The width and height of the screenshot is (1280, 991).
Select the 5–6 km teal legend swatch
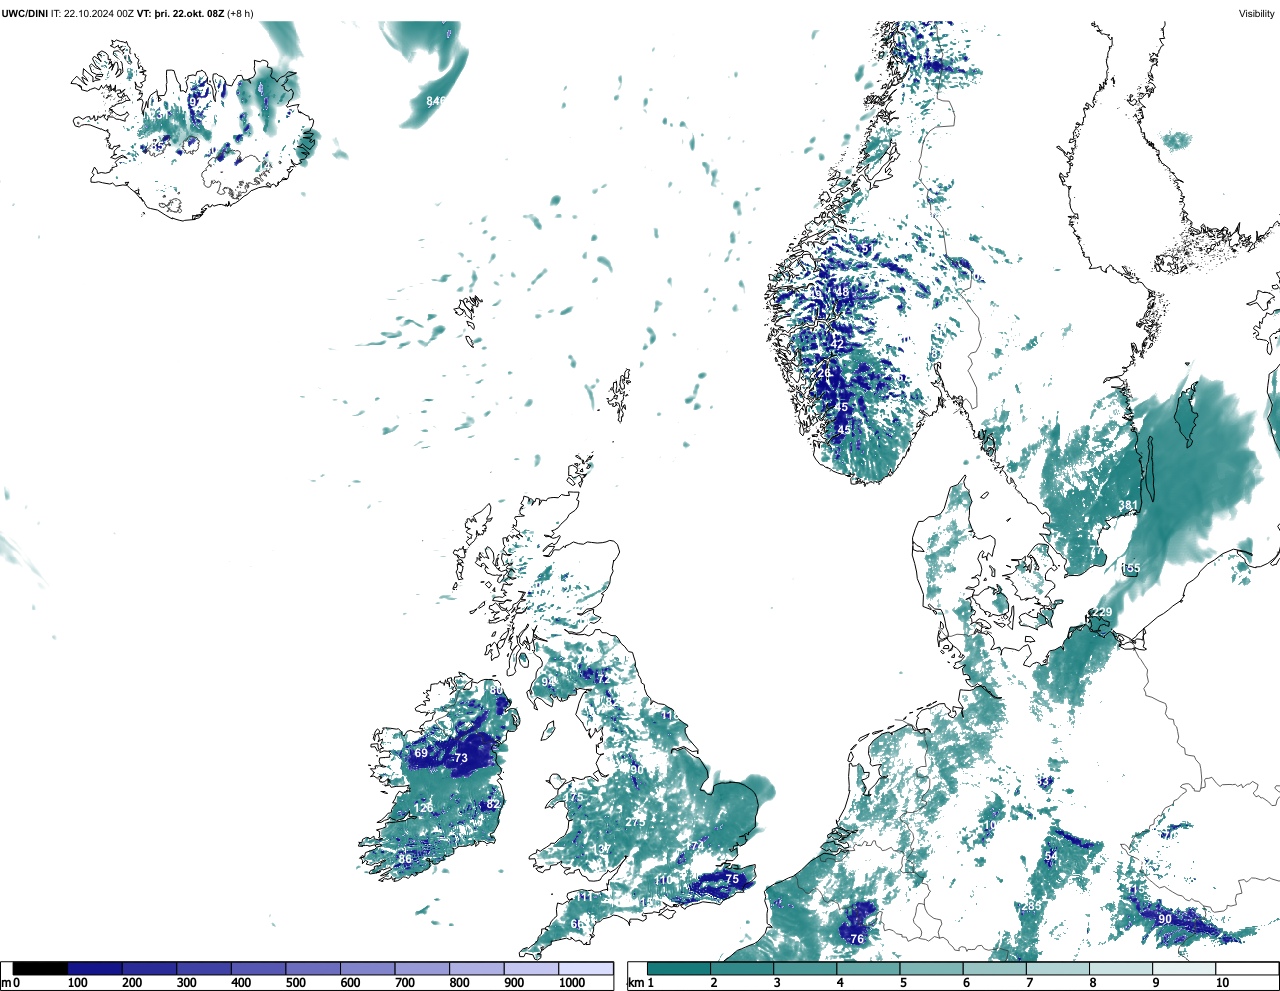(932, 968)
